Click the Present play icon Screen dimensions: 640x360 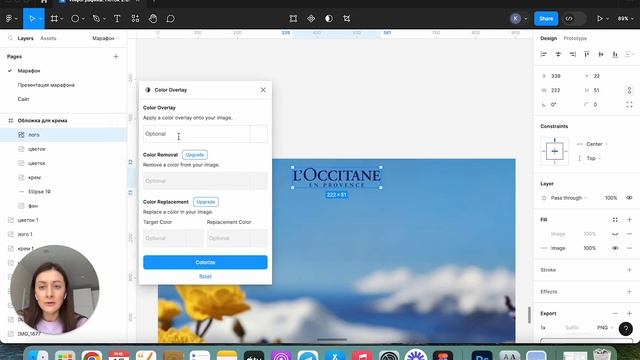[600, 18]
